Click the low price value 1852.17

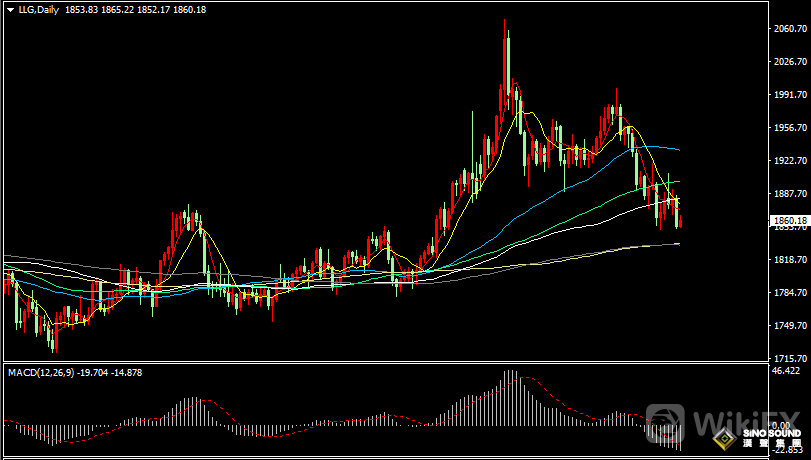pyautogui.click(x=154, y=10)
